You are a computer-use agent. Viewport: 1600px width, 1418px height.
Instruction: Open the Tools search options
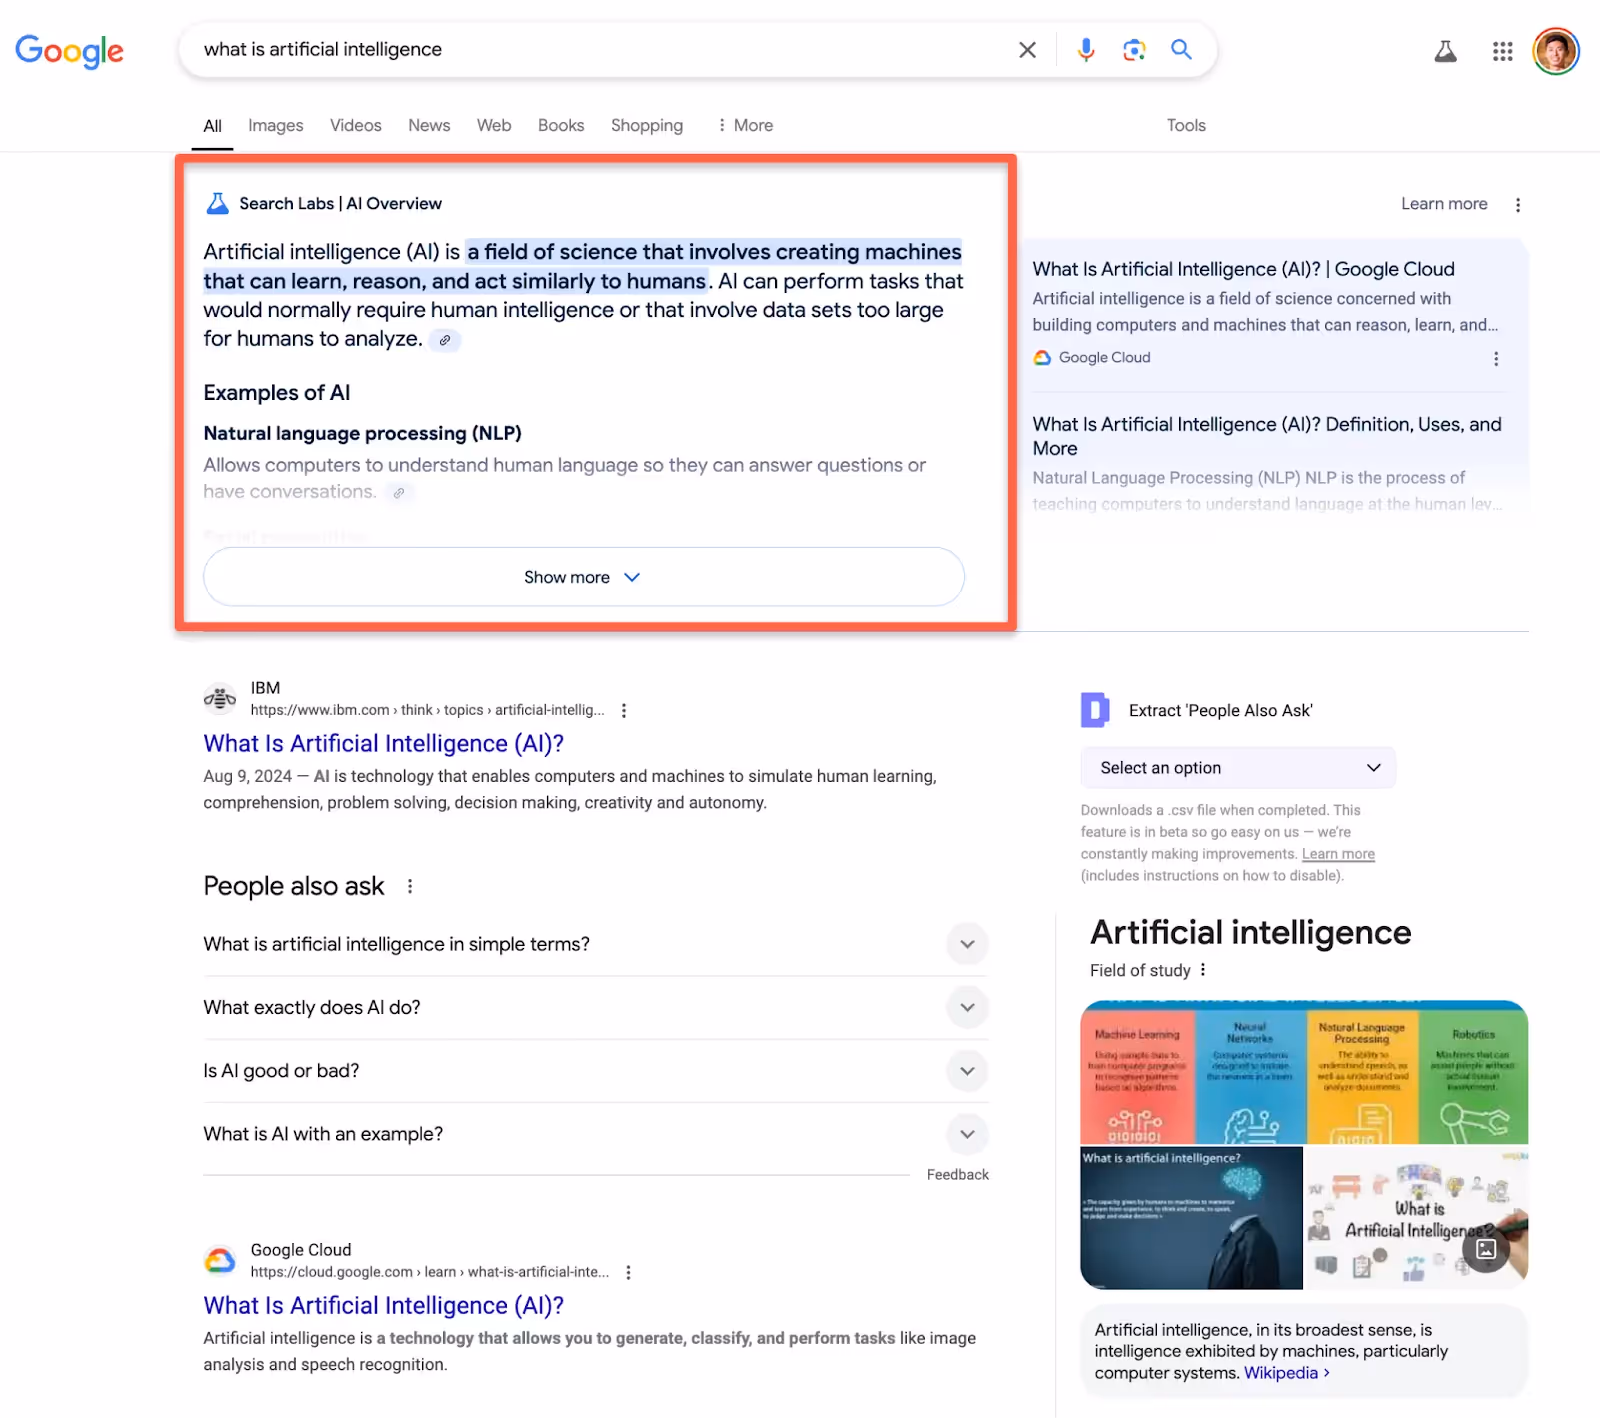point(1186,125)
